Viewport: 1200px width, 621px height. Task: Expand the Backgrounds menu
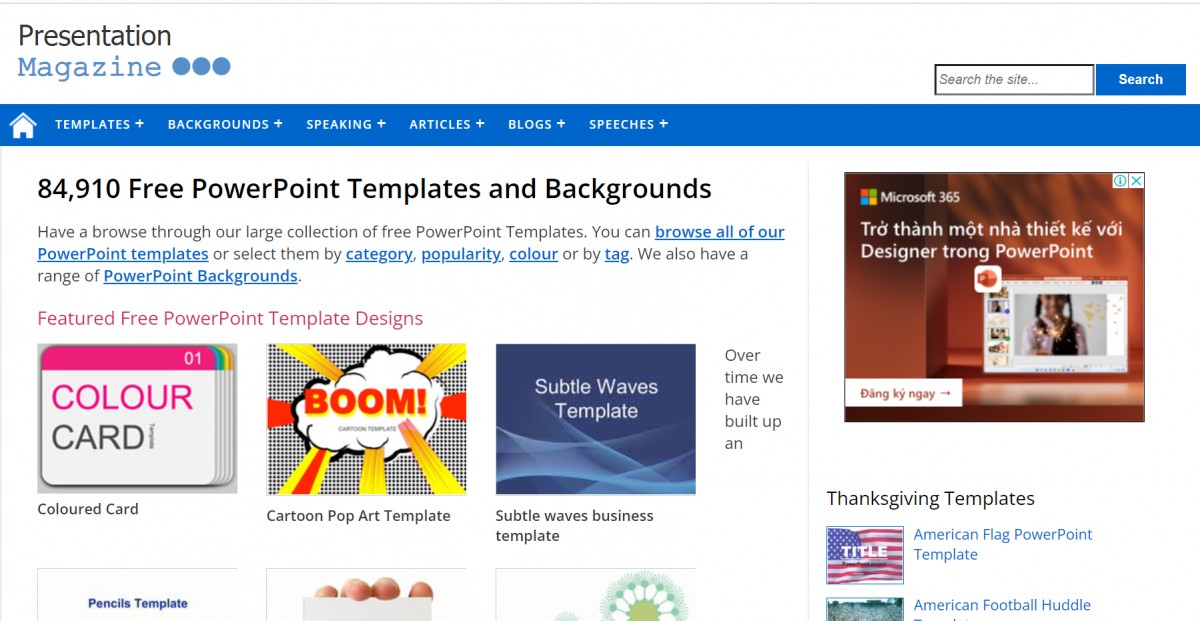pyautogui.click(x=225, y=124)
